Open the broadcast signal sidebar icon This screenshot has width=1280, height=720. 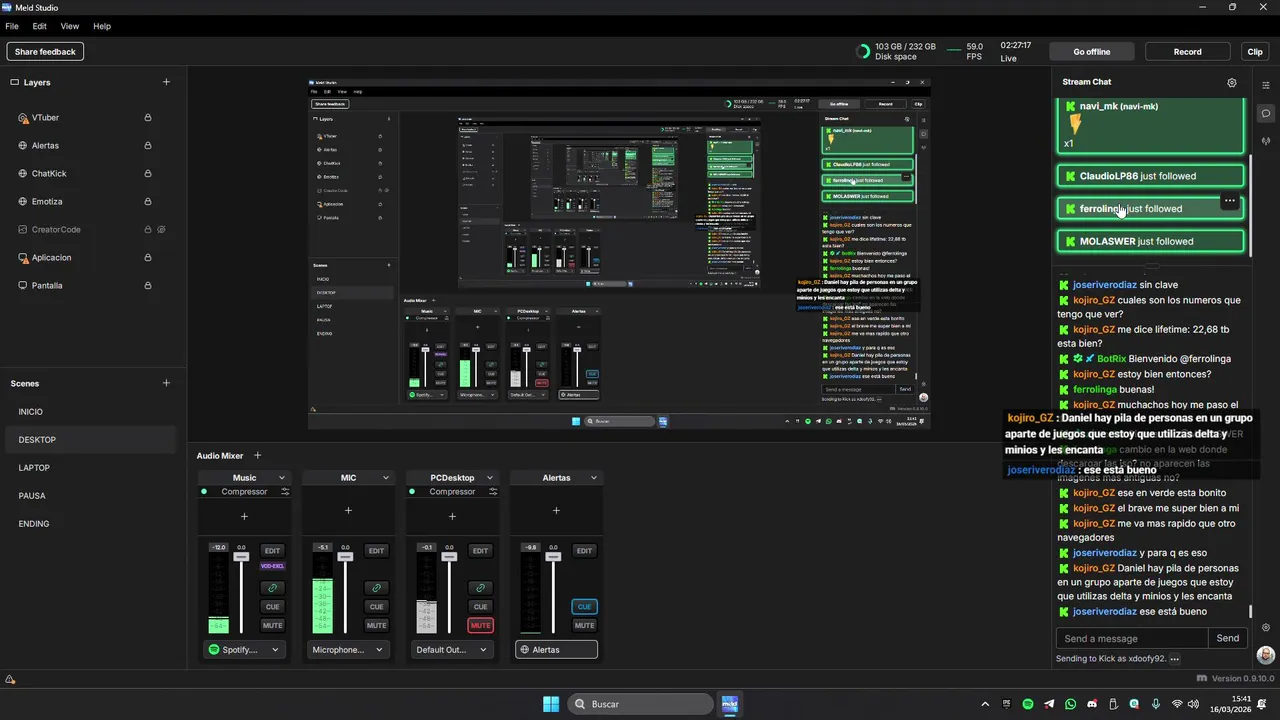coord(1266,141)
